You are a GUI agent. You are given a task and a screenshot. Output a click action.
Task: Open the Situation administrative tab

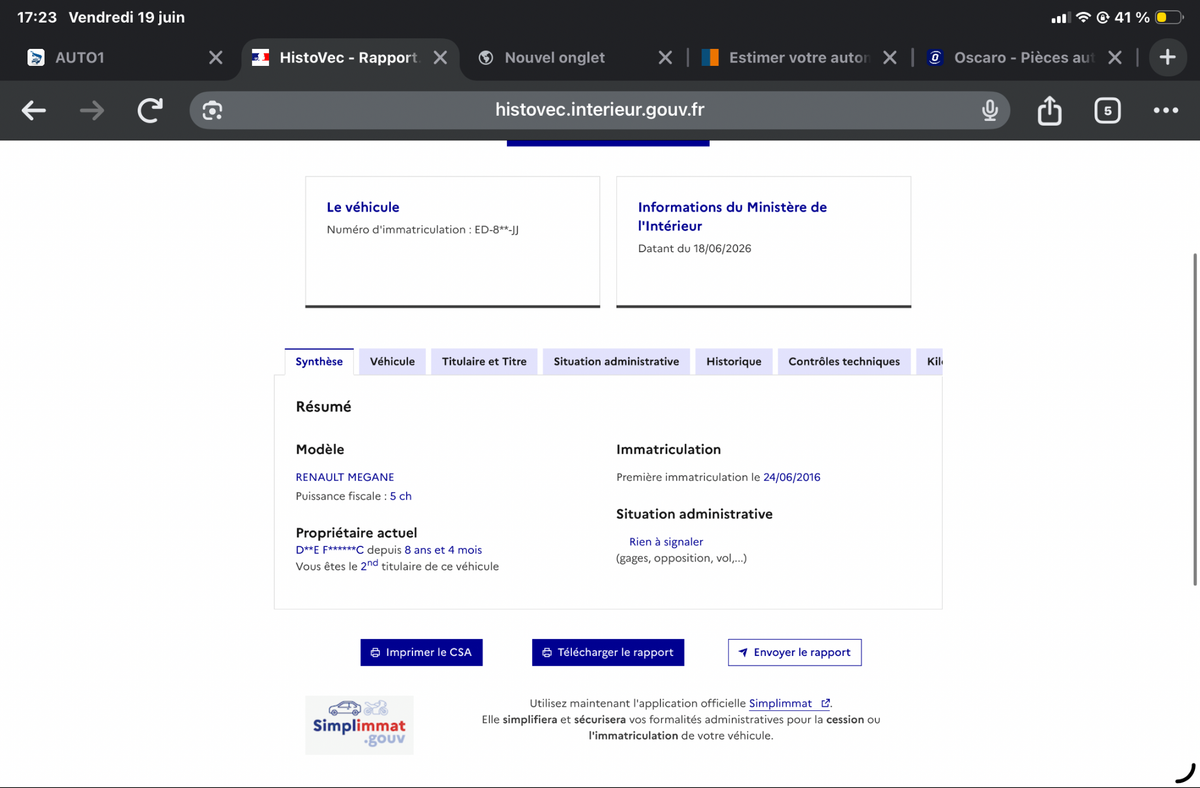pos(616,361)
